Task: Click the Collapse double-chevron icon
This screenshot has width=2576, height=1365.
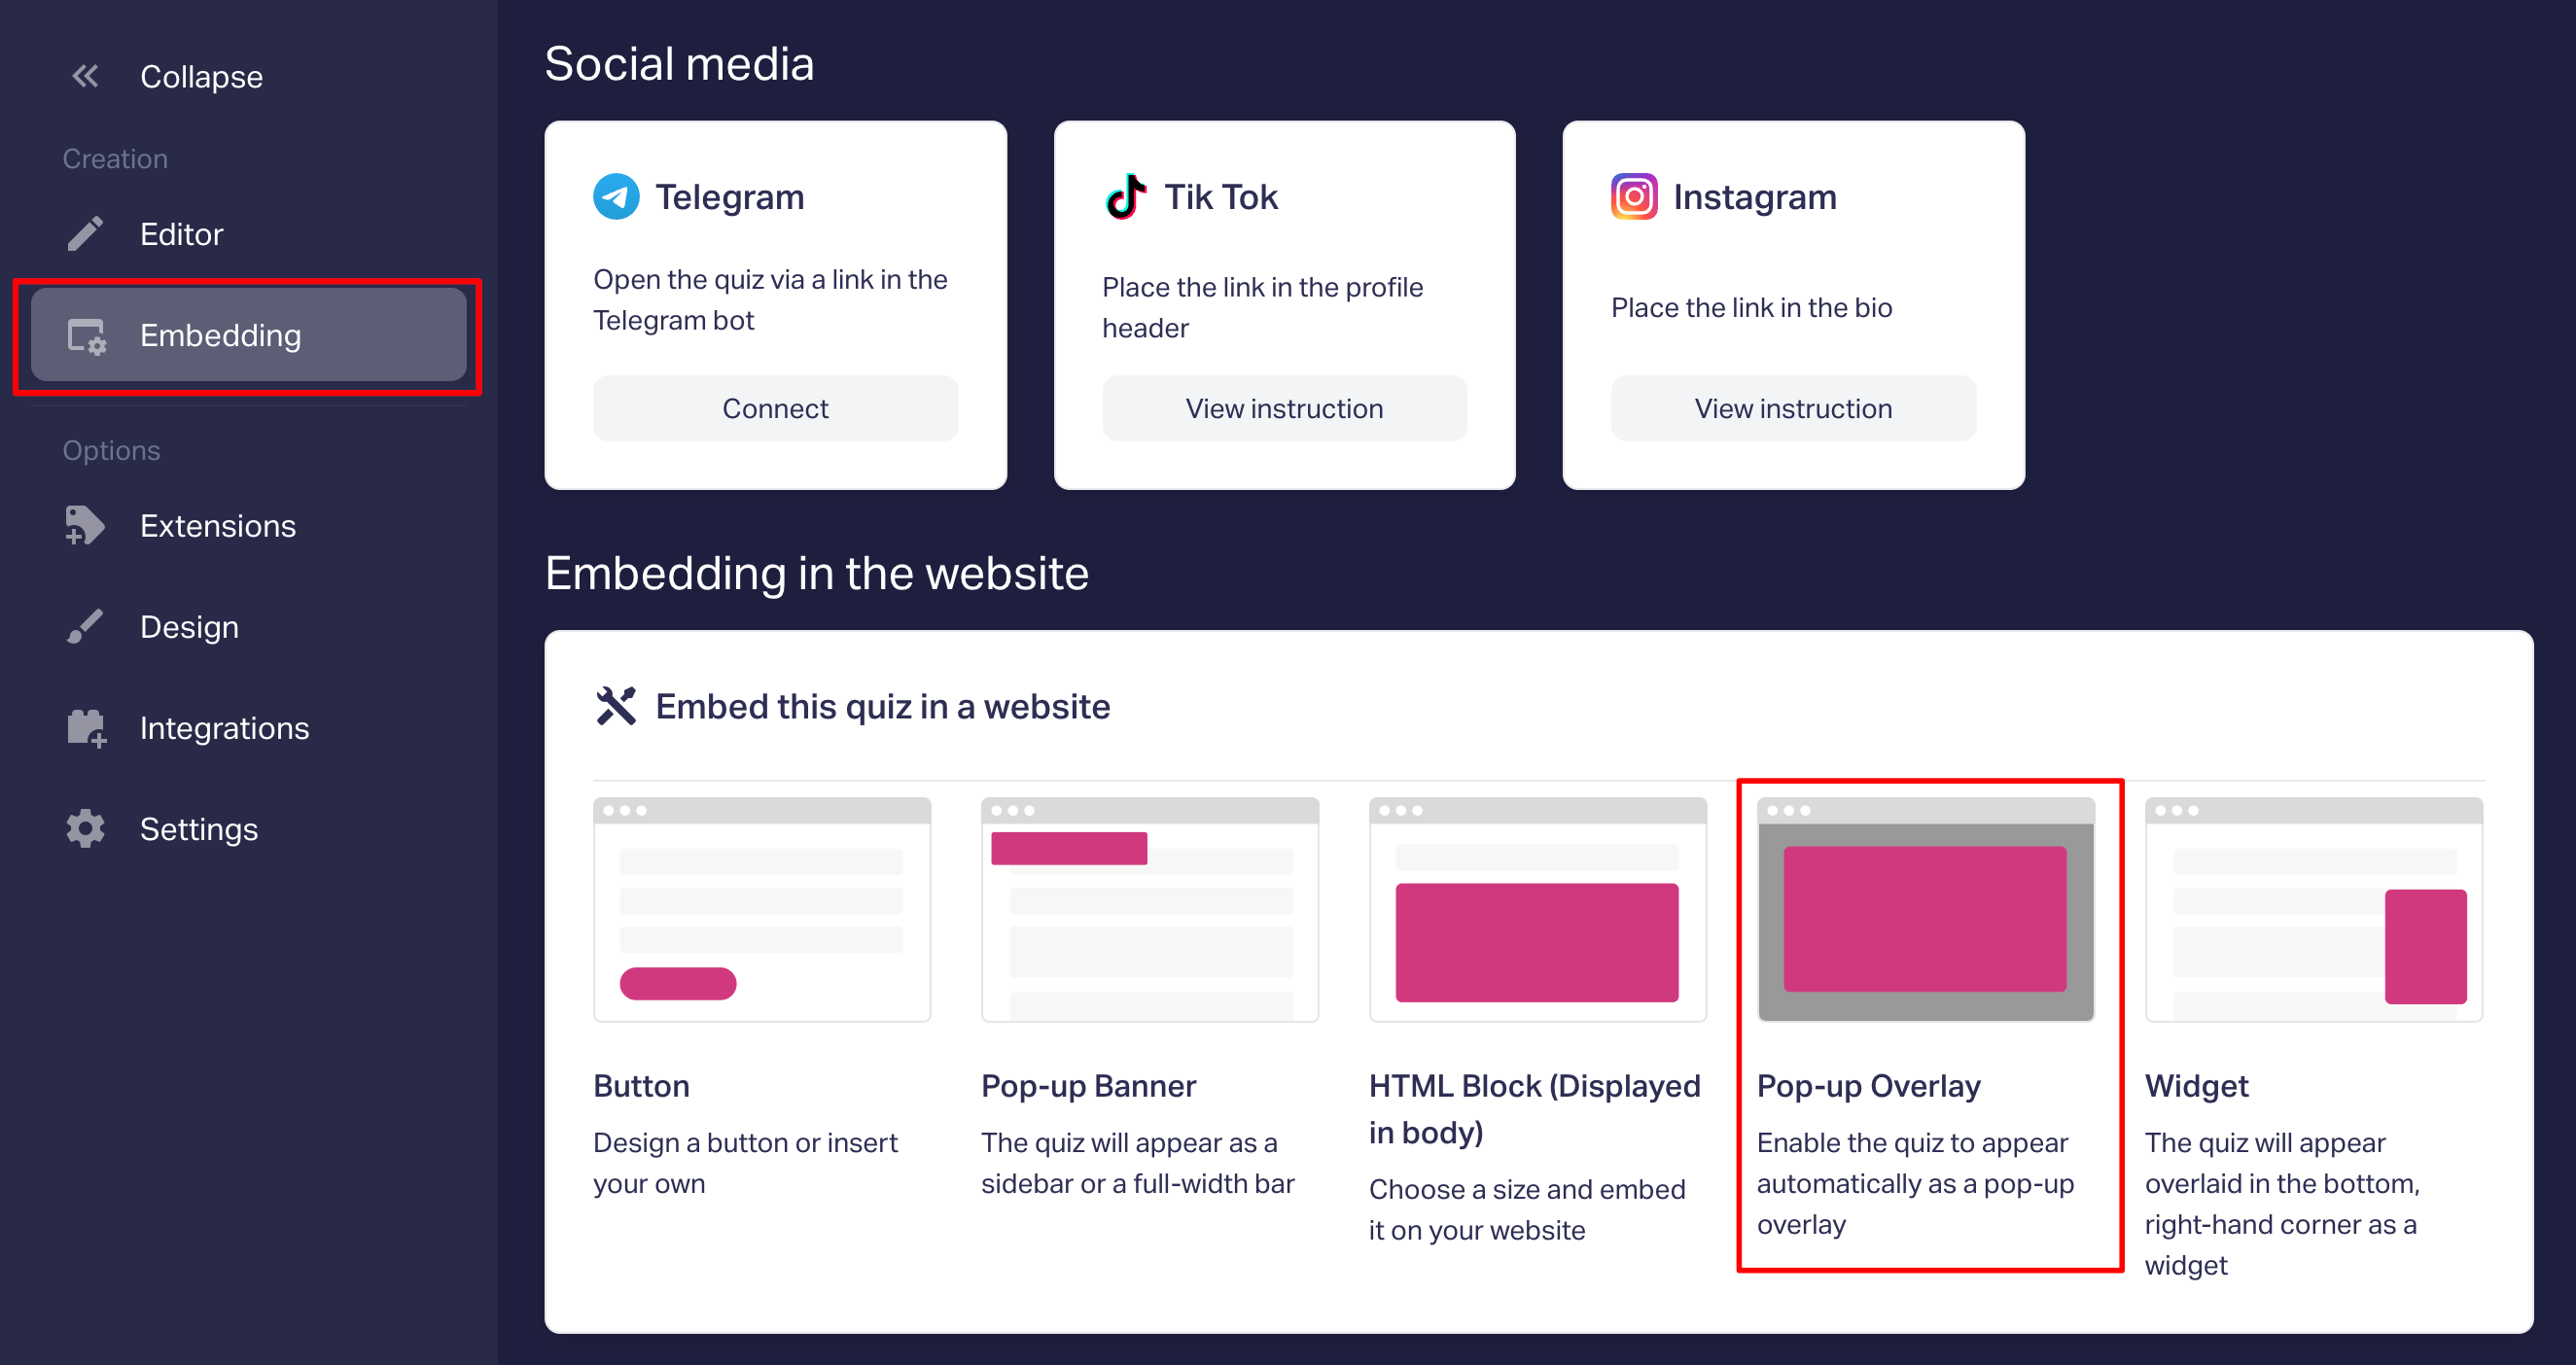Action: tap(85, 76)
